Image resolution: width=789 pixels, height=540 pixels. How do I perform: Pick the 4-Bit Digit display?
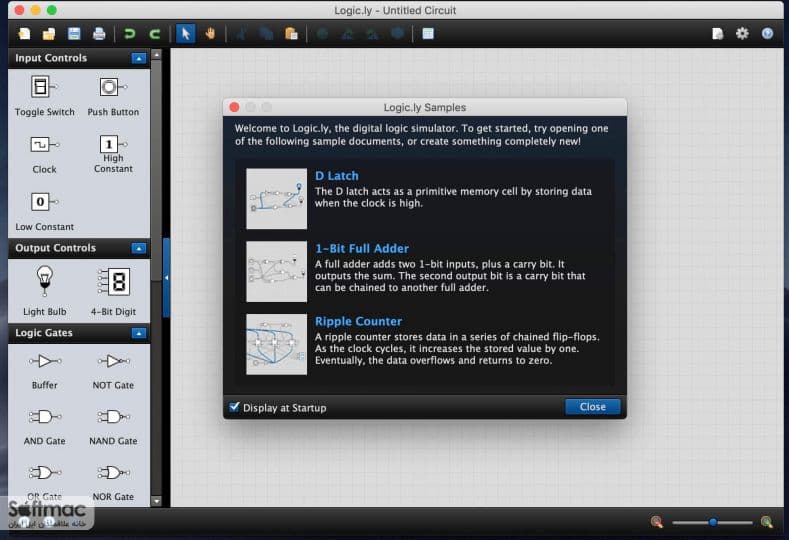(113, 290)
